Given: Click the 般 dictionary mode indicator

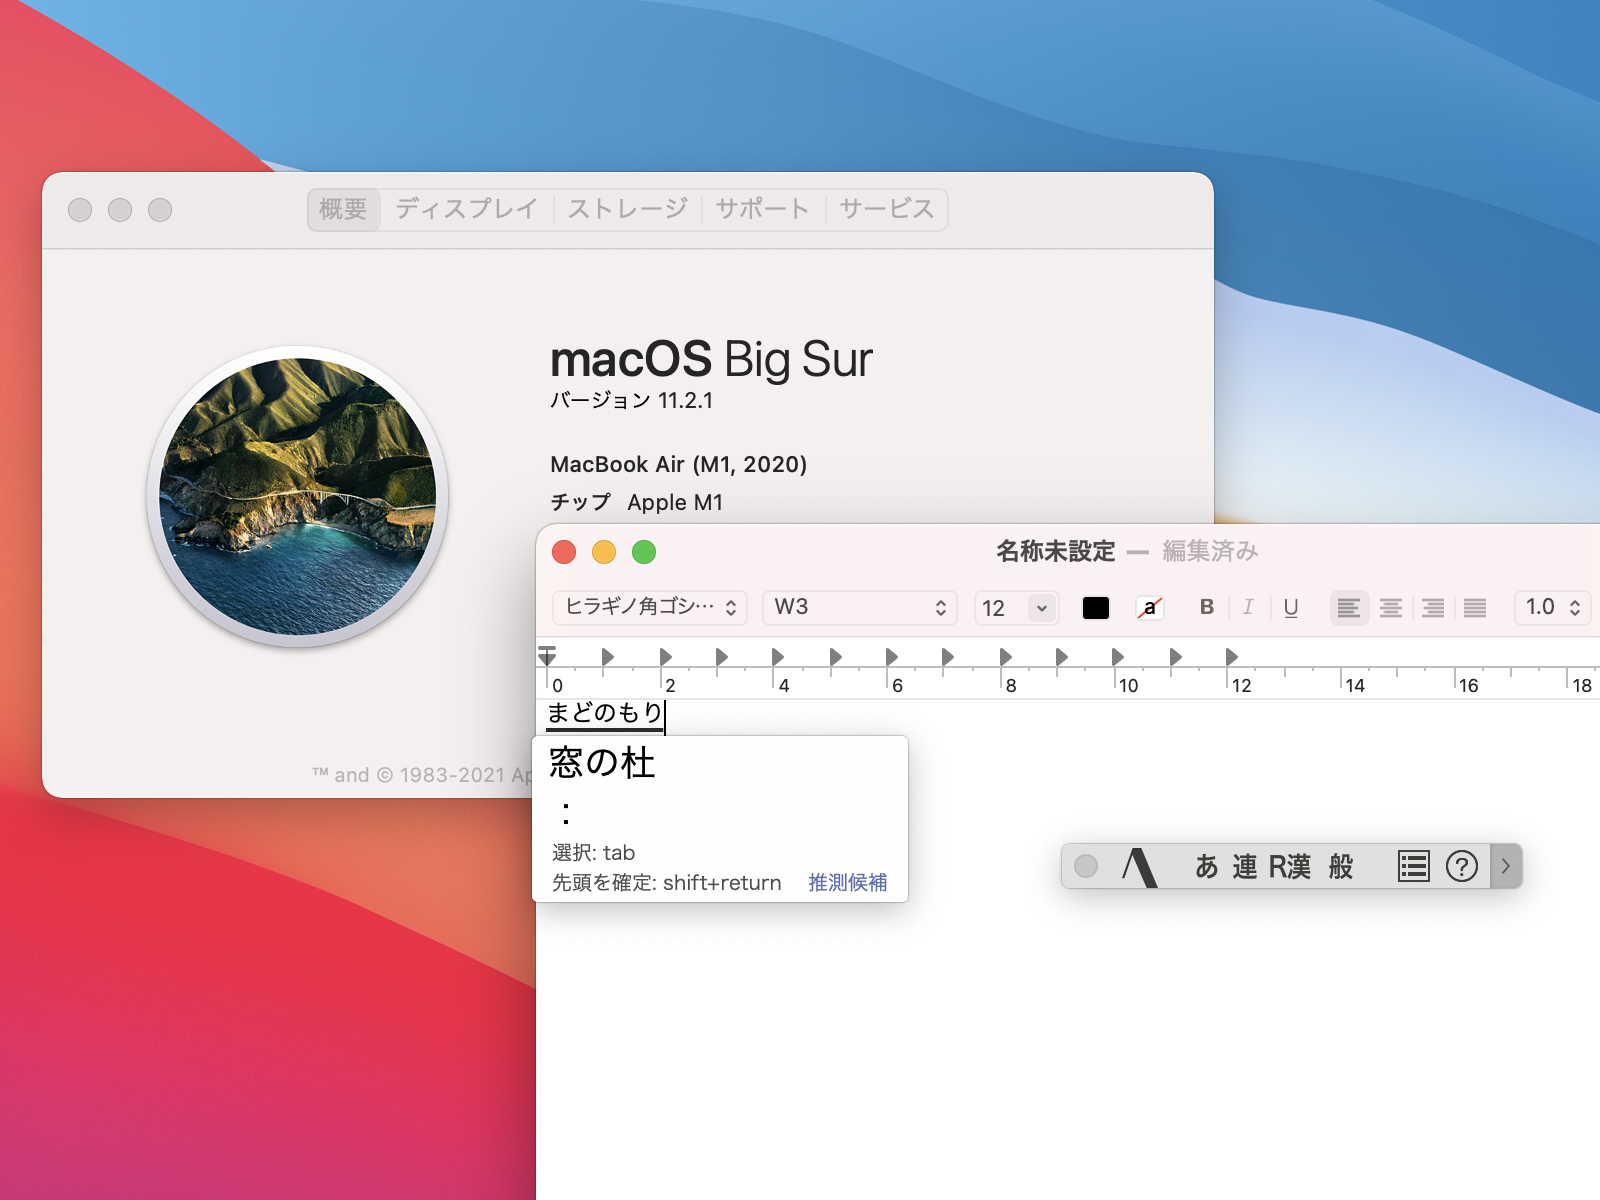Looking at the screenshot, I should (1341, 866).
